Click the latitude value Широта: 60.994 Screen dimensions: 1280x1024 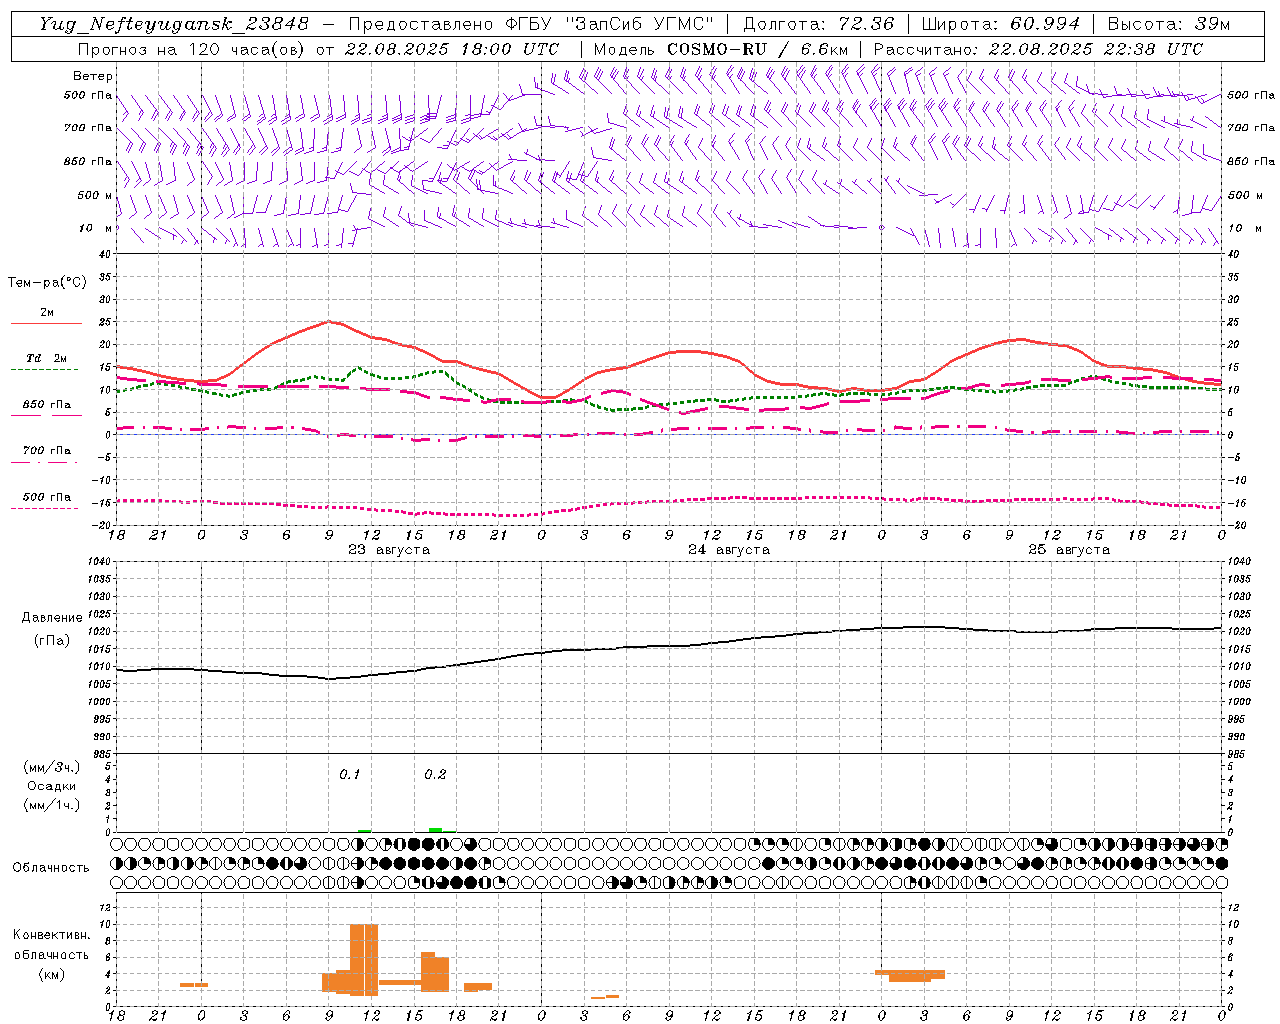1001,24
